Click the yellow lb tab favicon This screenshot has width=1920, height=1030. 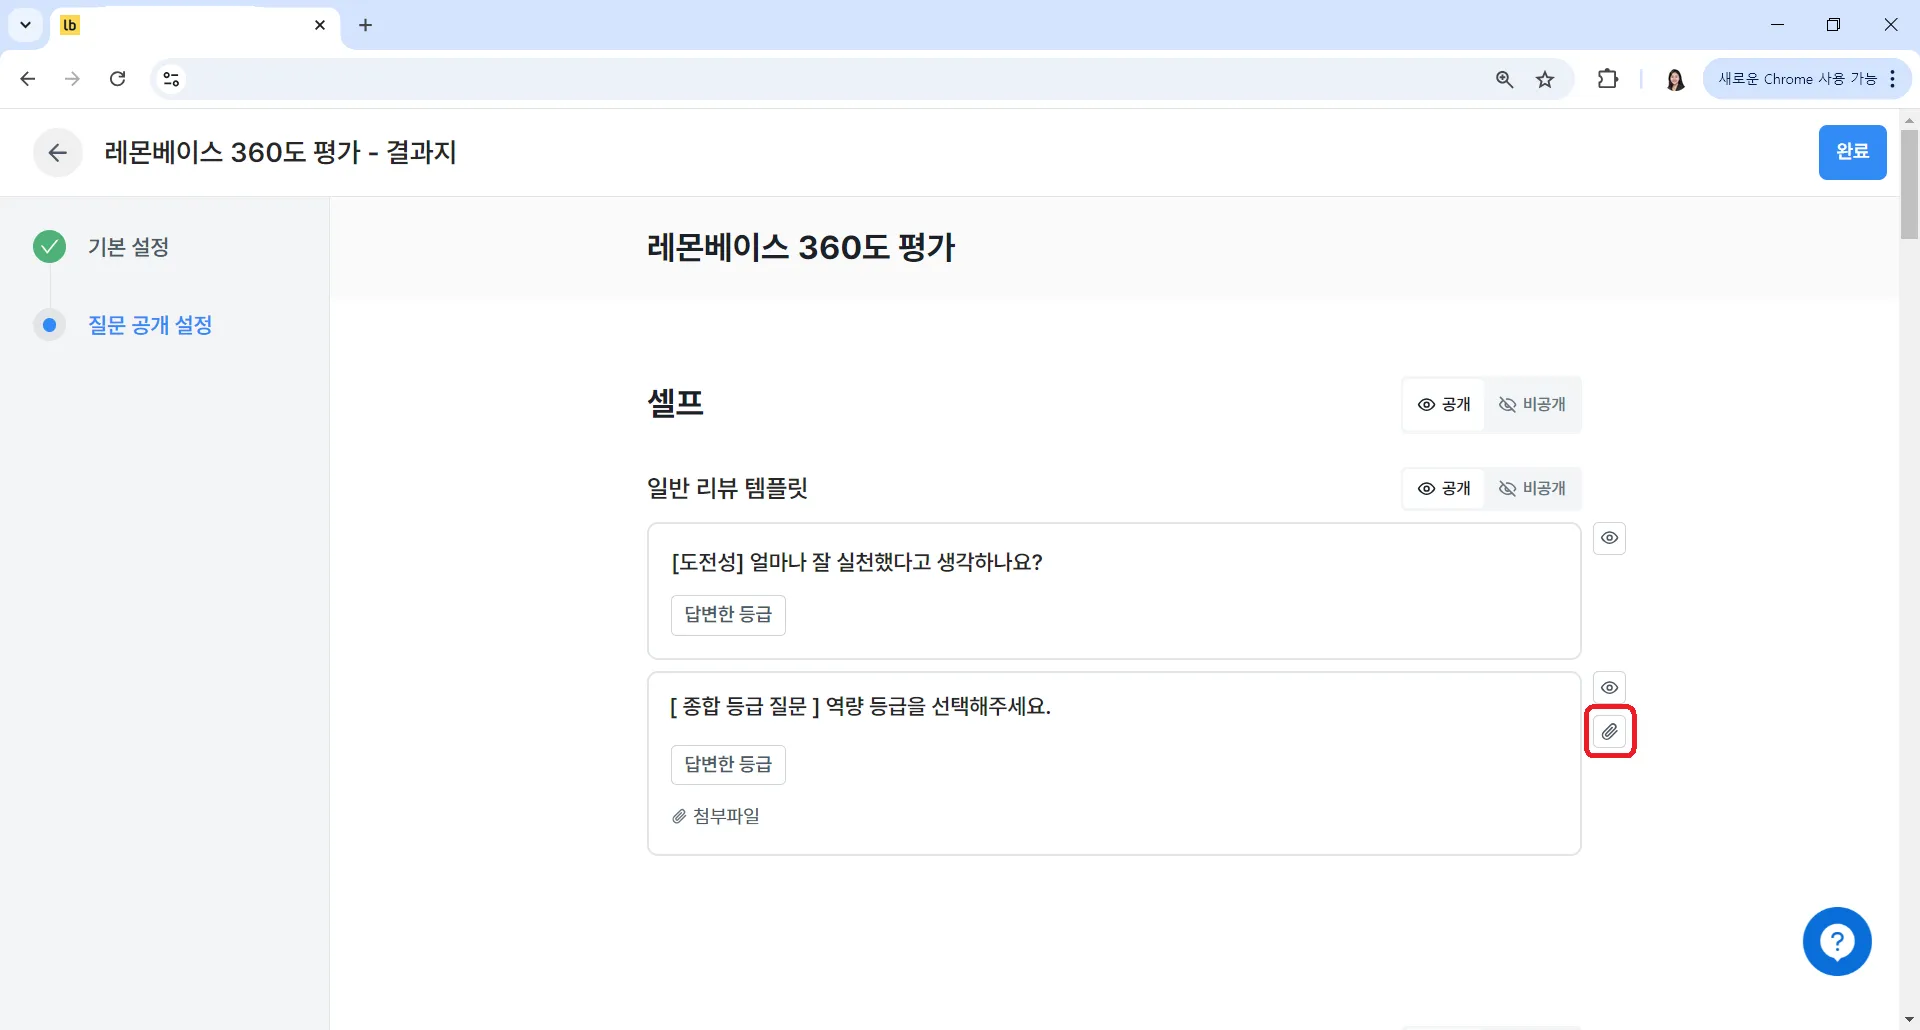click(x=70, y=25)
